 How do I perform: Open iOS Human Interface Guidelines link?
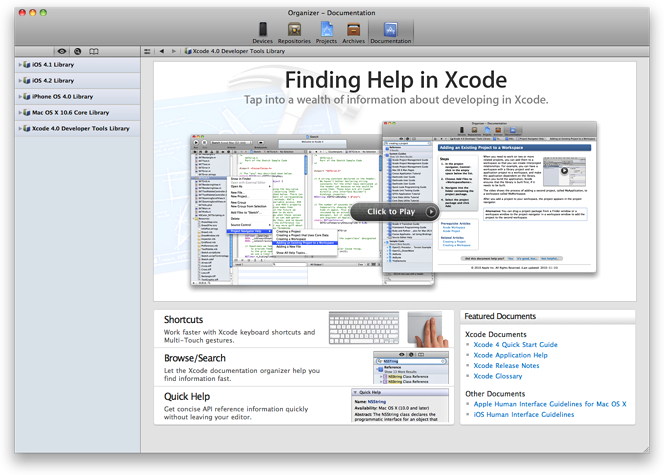[x=524, y=415]
